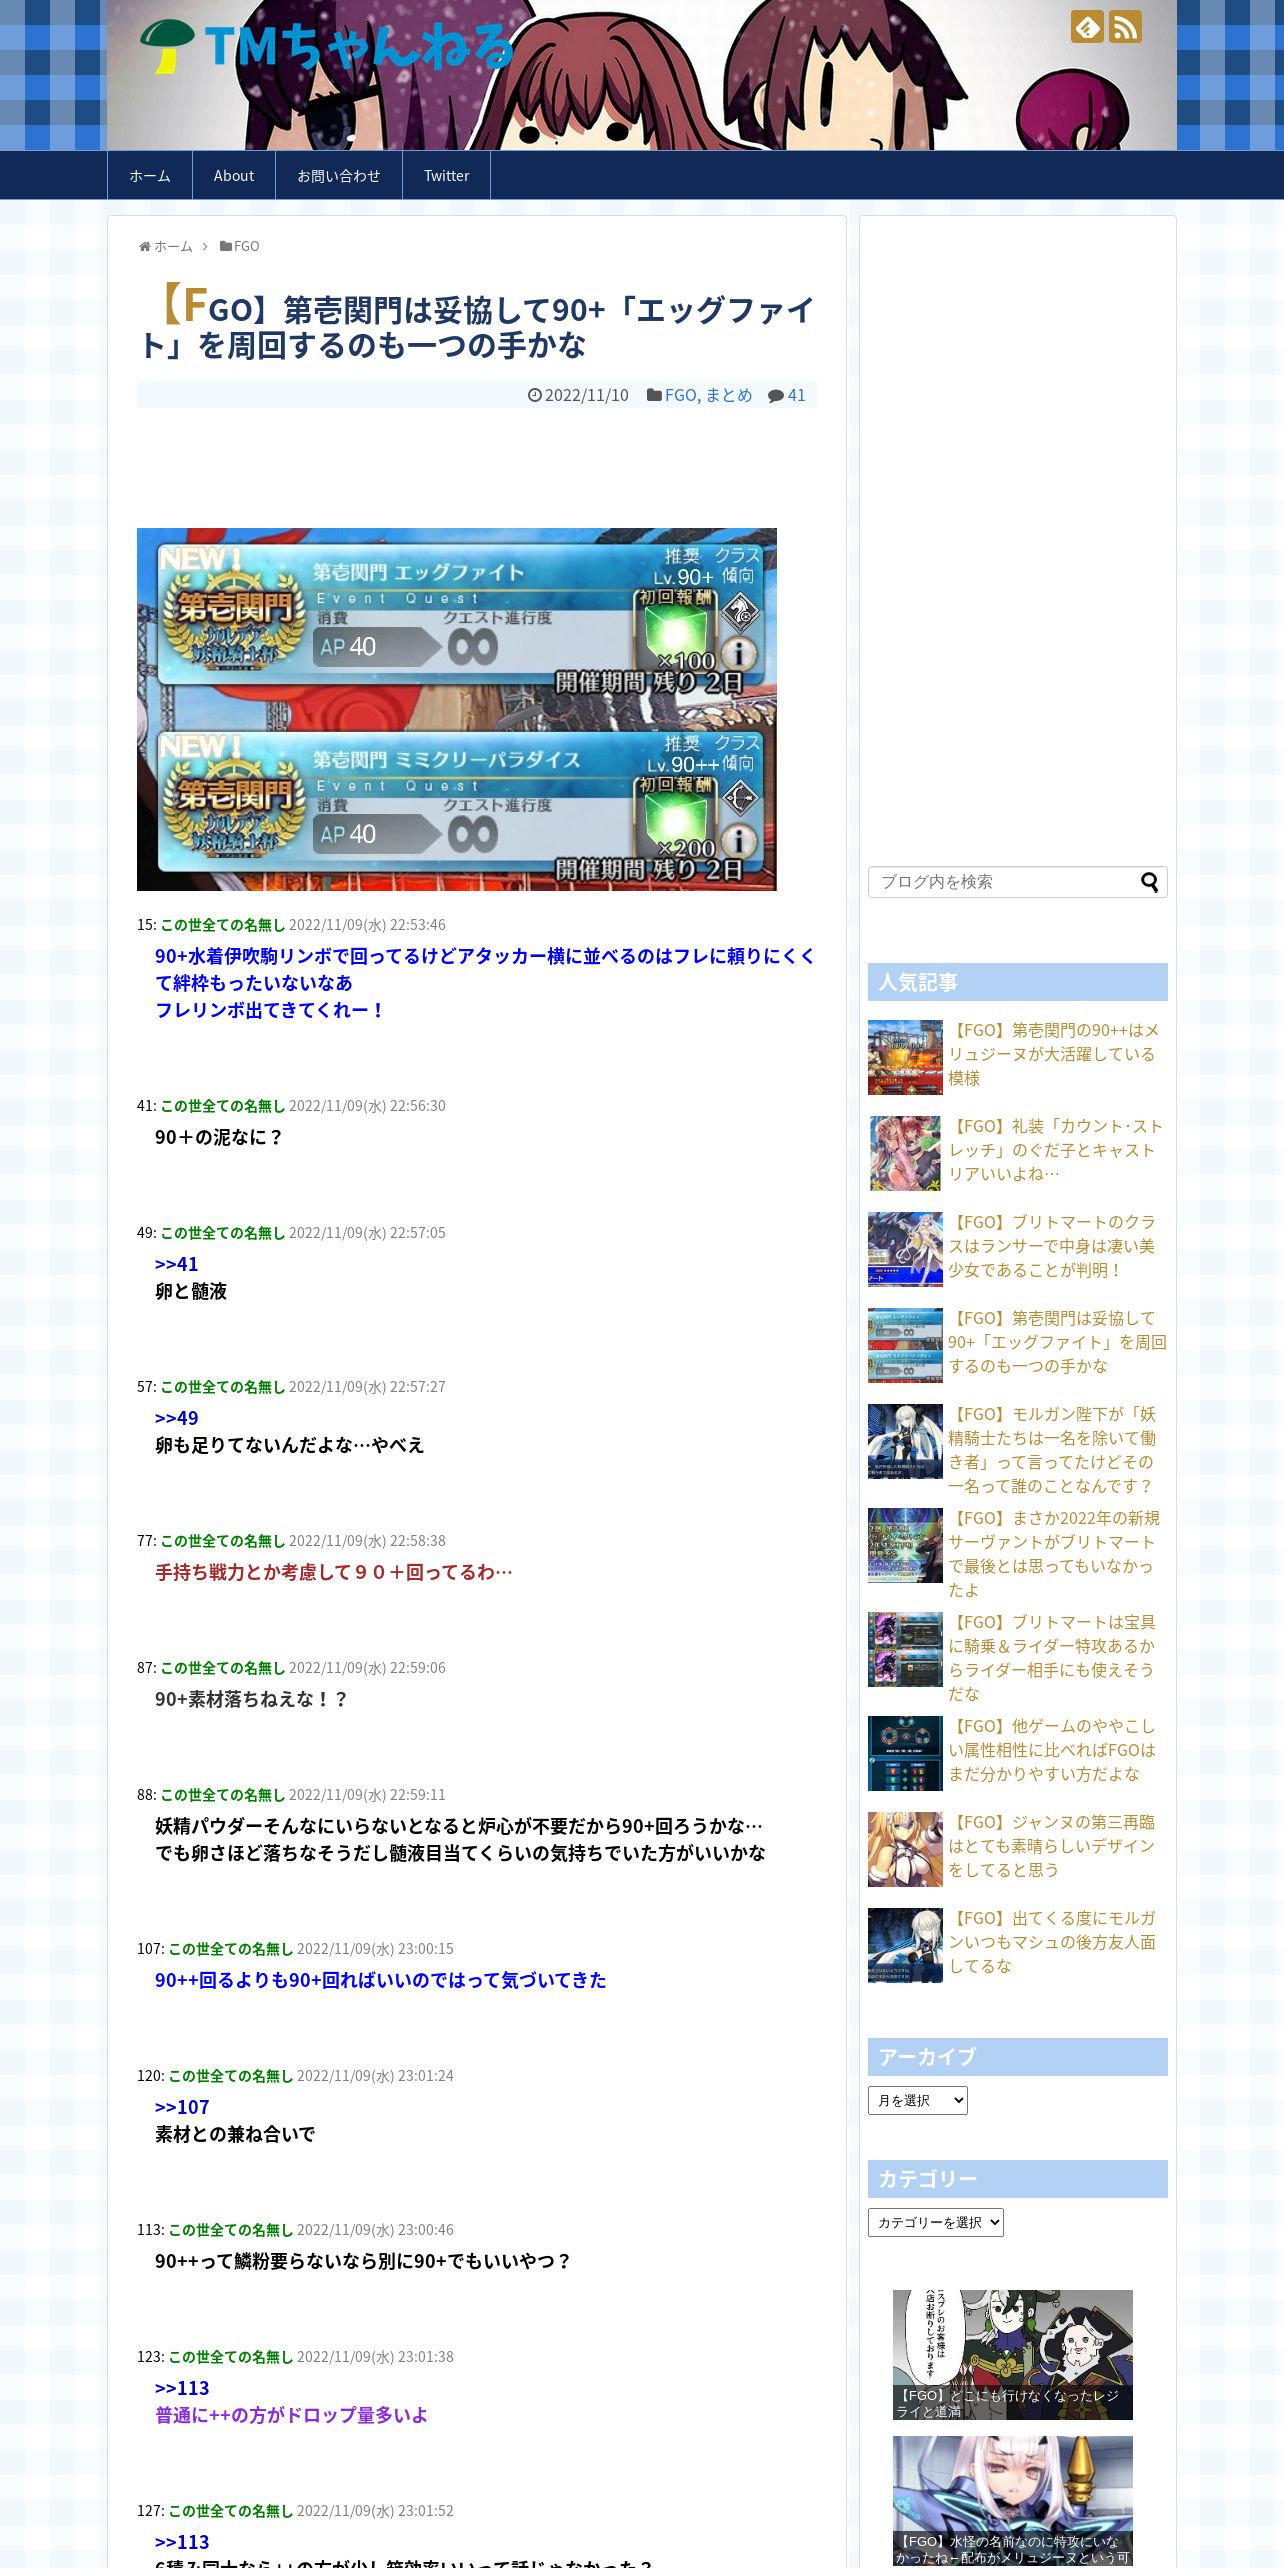Open the ホーム navigation item
Viewport: 1284px width, 2568px height.
[150, 175]
